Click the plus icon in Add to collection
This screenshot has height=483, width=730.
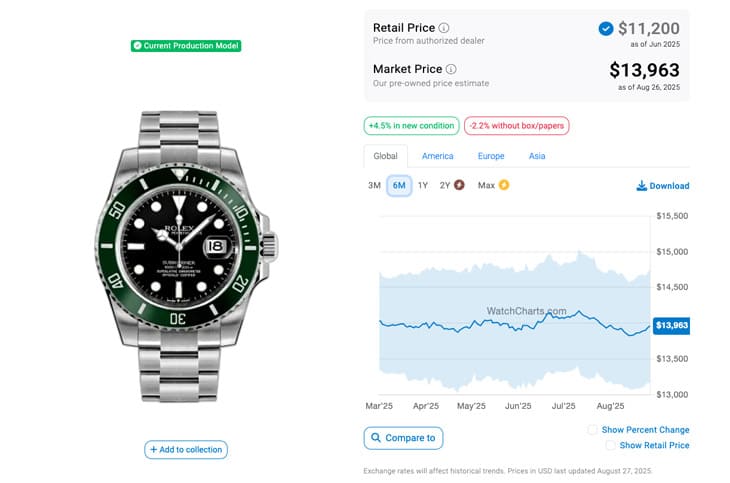pyautogui.click(x=154, y=449)
